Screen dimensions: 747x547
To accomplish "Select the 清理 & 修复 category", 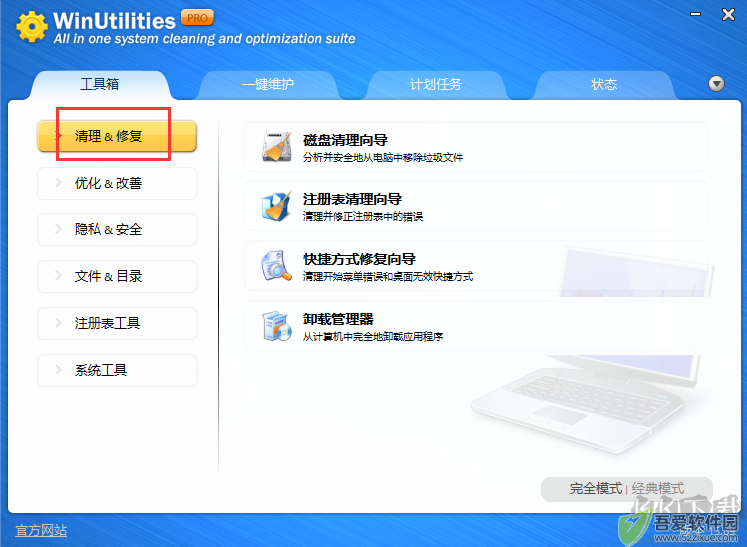I will [117, 136].
